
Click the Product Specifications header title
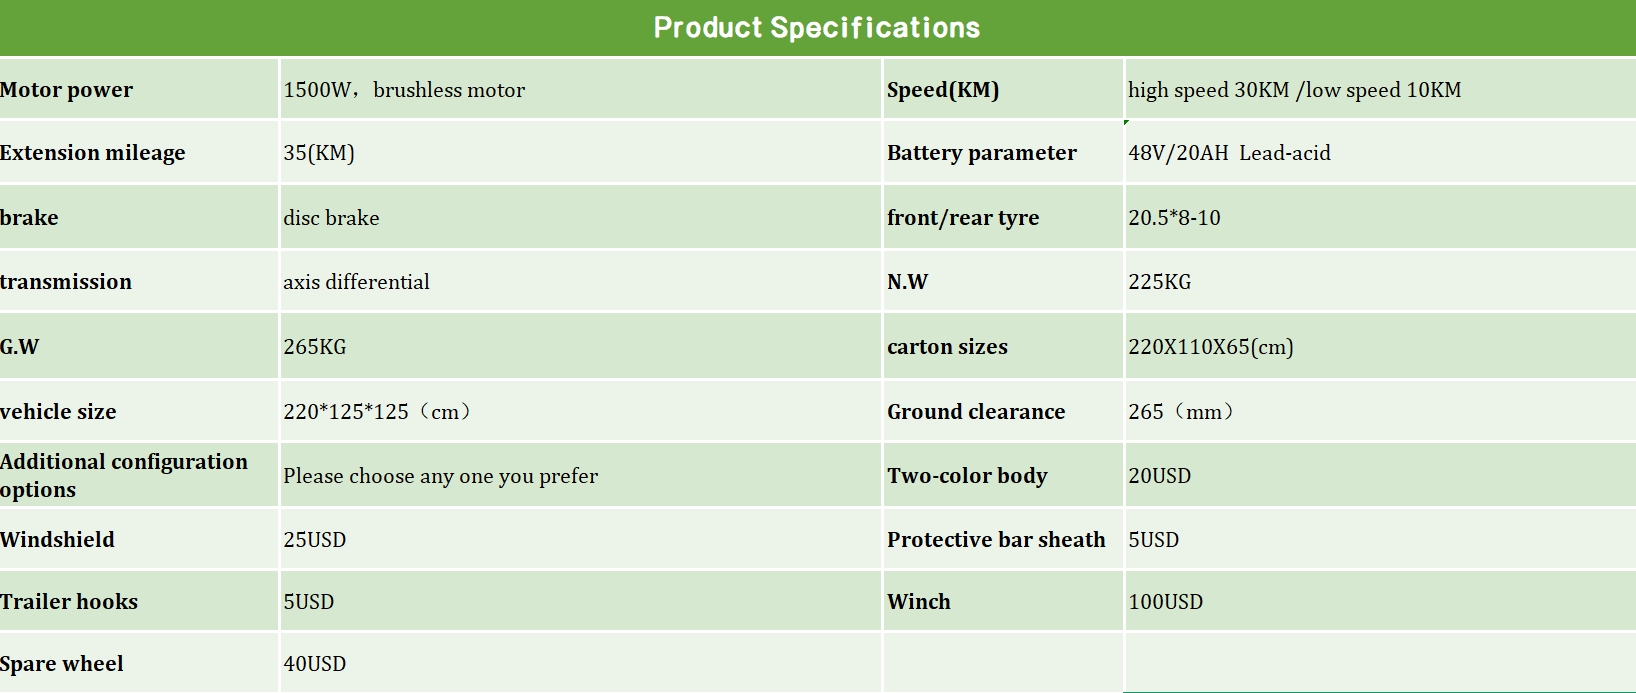click(817, 28)
